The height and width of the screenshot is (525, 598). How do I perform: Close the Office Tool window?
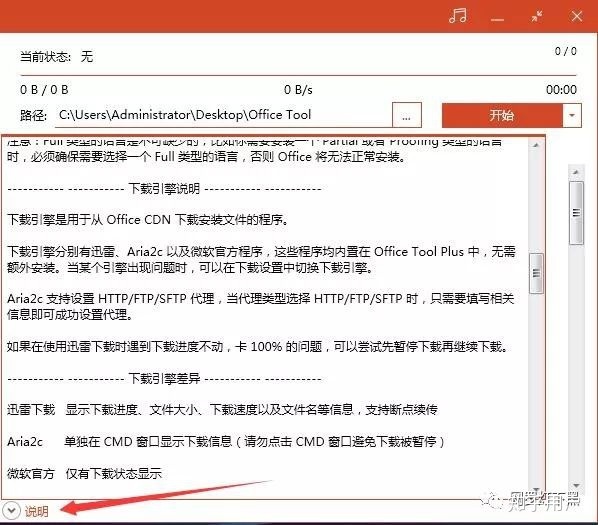pyautogui.click(x=576, y=16)
